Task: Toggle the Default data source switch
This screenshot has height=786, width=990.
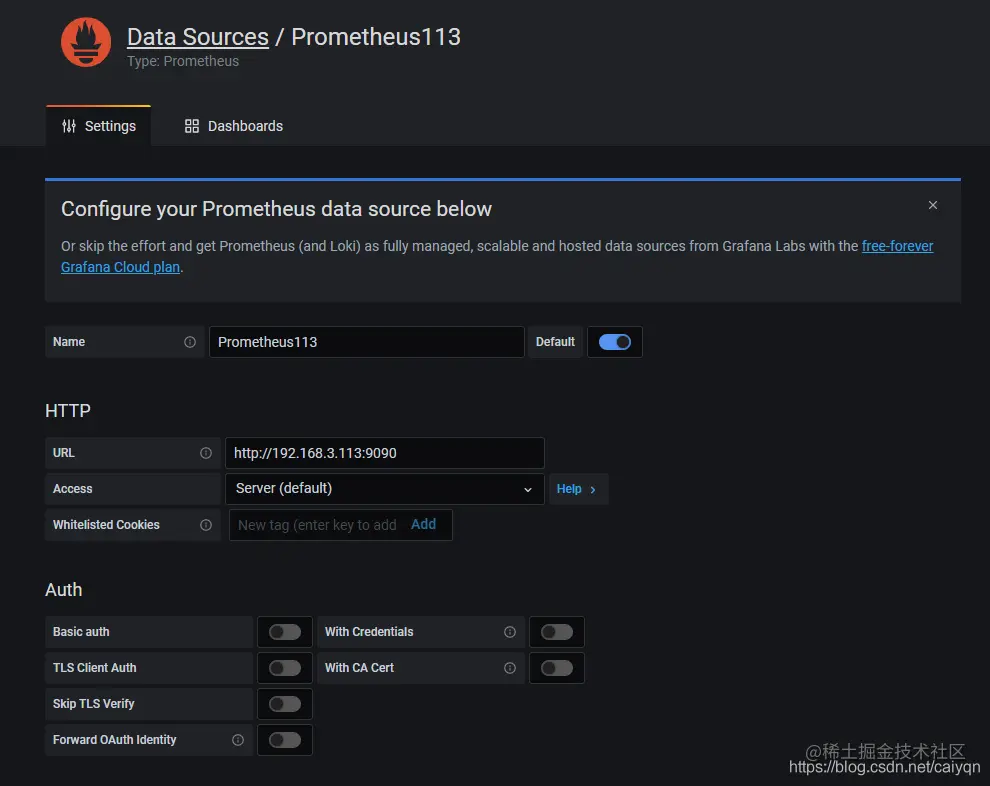Action: [x=614, y=342]
